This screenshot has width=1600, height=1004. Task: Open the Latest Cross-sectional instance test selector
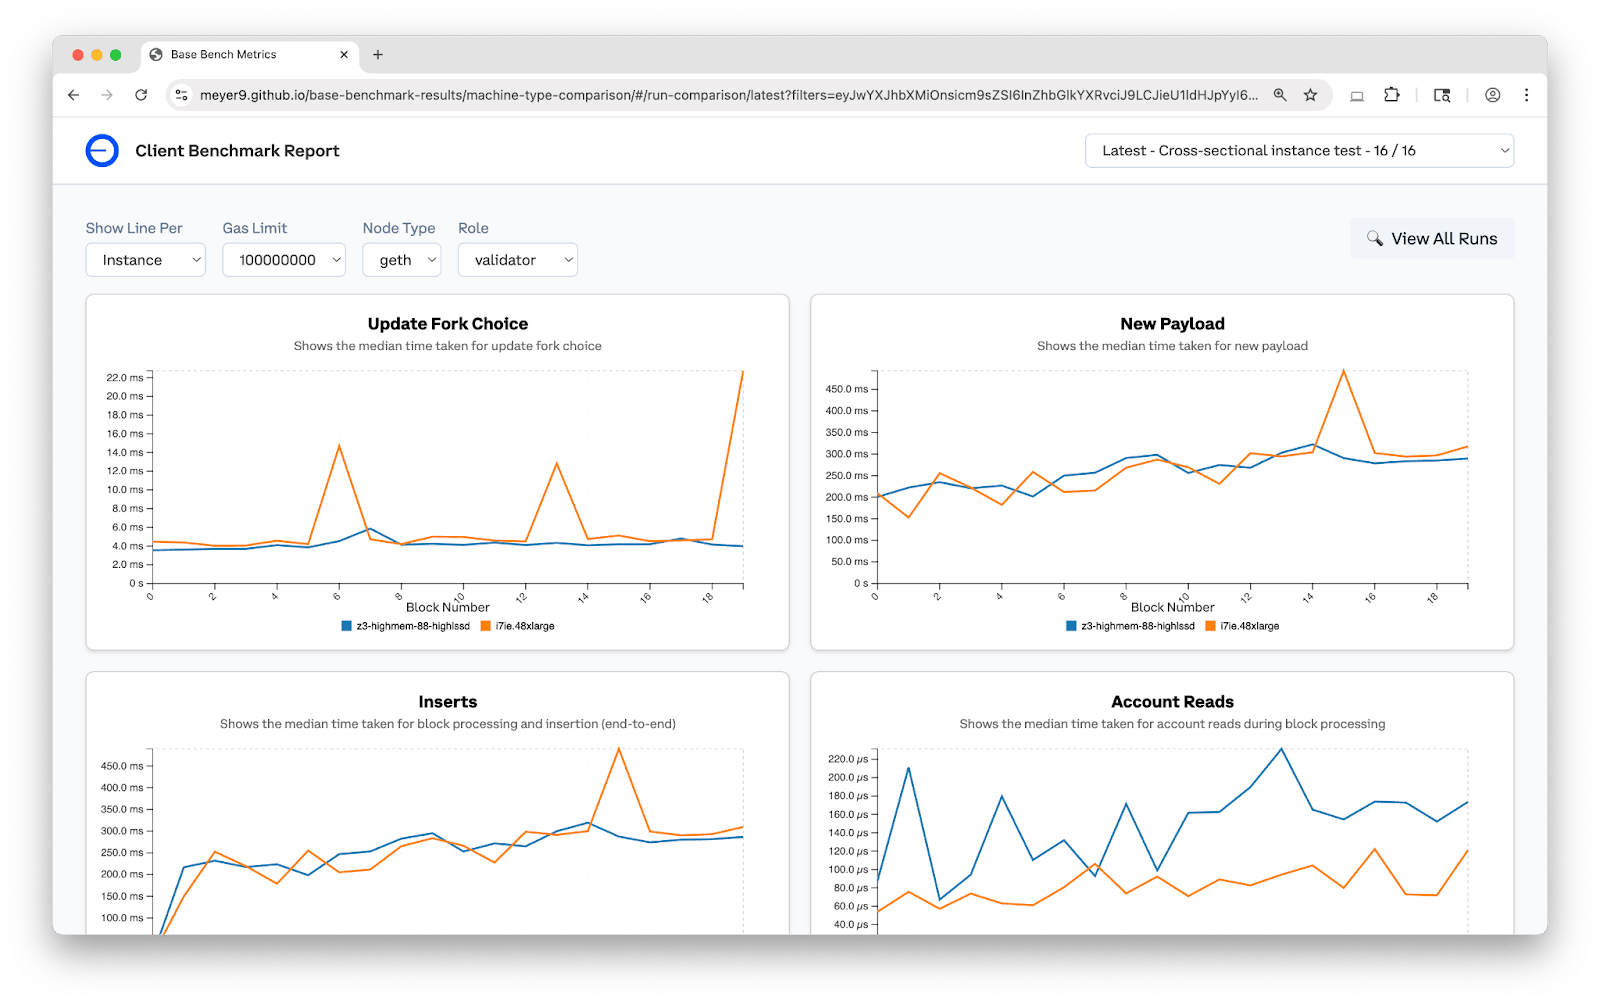click(x=1299, y=151)
